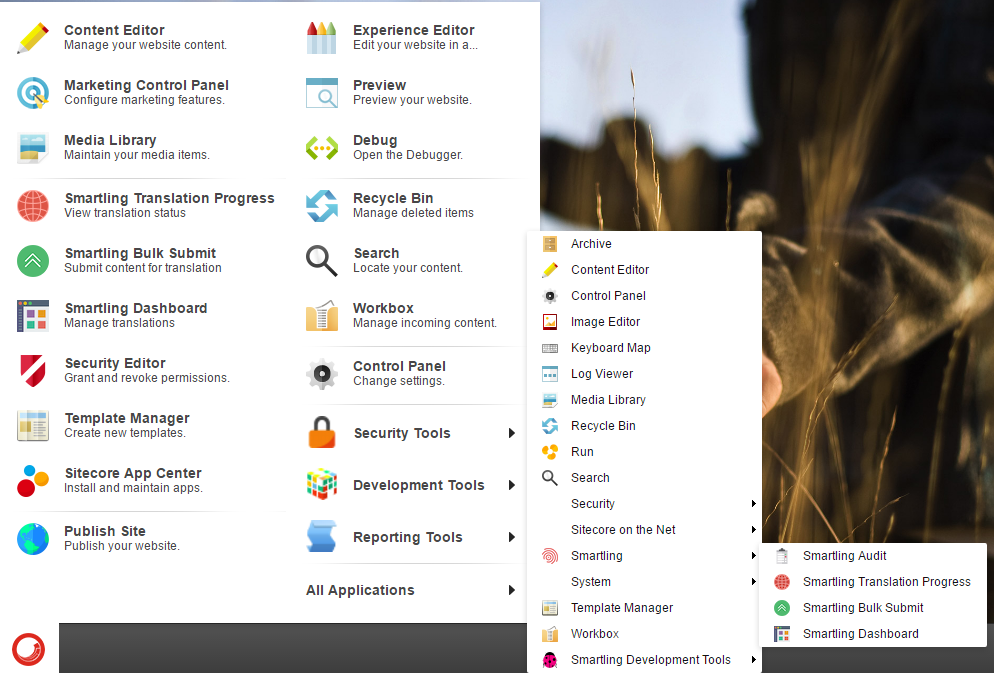This screenshot has width=994, height=673.
Task: Expand the System submenu arrow
Action: pyautogui.click(x=753, y=581)
